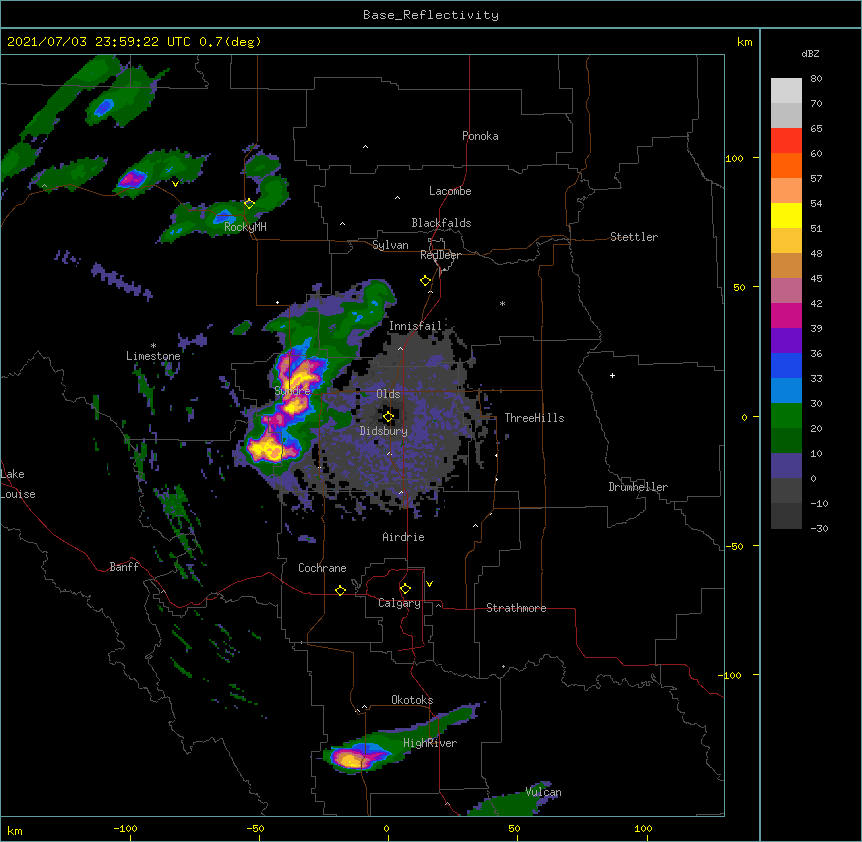Image resolution: width=862 pixels, height=842 pixels.
Task: Select the top white 80-70 dBZ legend swatch
Action: 786,91
